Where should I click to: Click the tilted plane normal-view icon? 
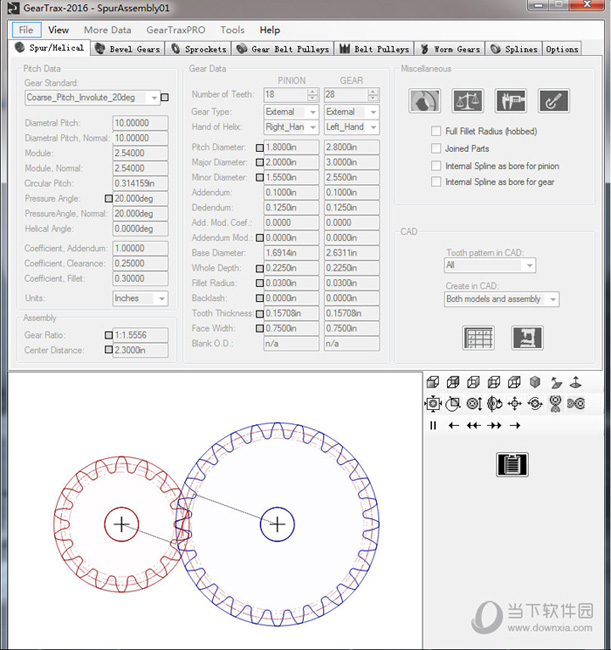point(556,382)
